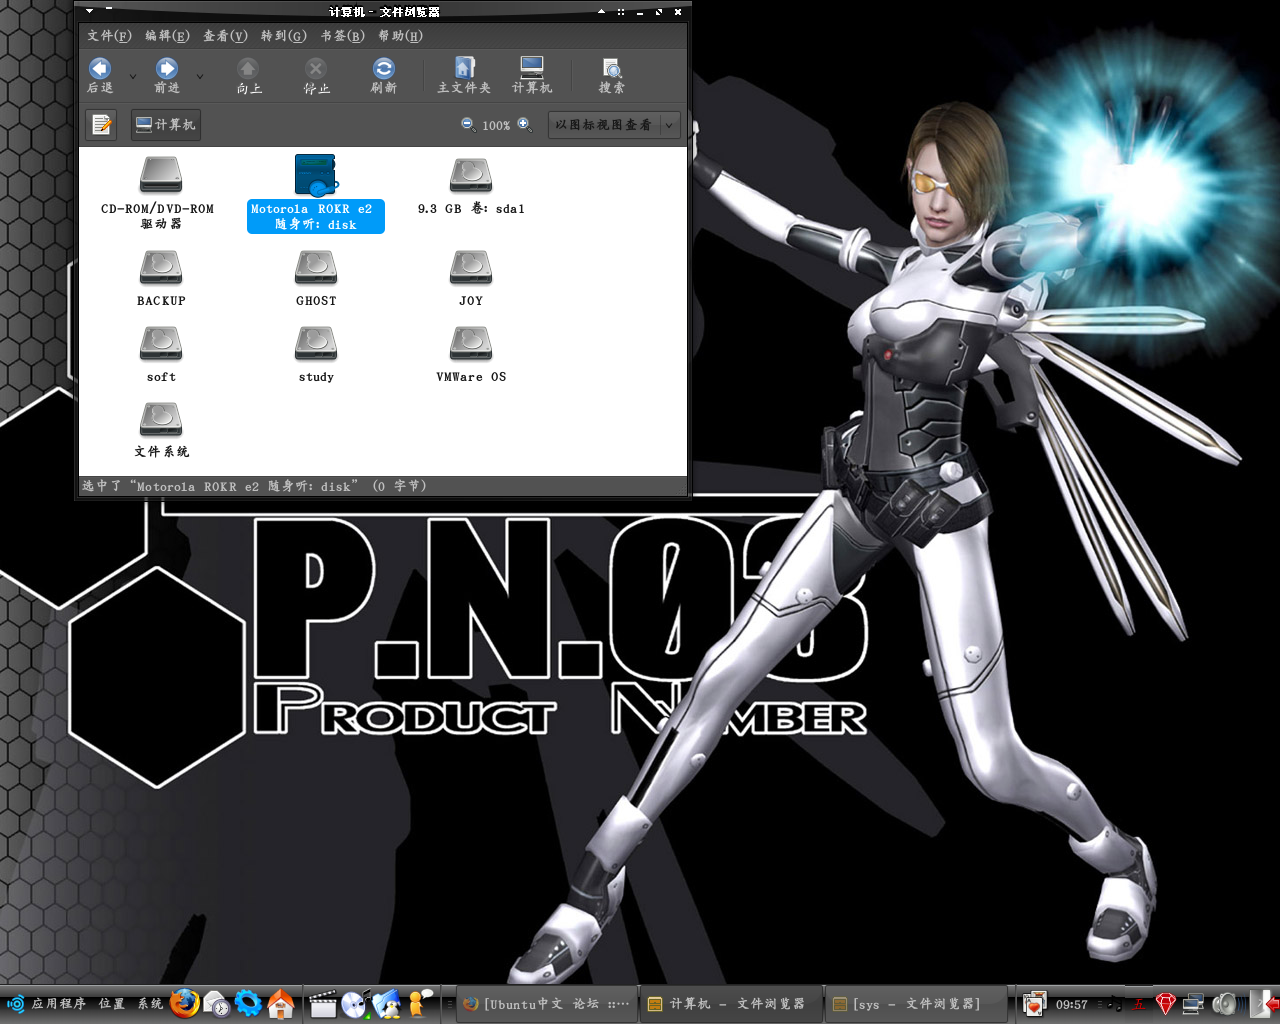This screenshot has width=1280, height=1024.
Task: Click the blue gear launcher in panel
Action: pyautogui.click(x=248, y=1003)
